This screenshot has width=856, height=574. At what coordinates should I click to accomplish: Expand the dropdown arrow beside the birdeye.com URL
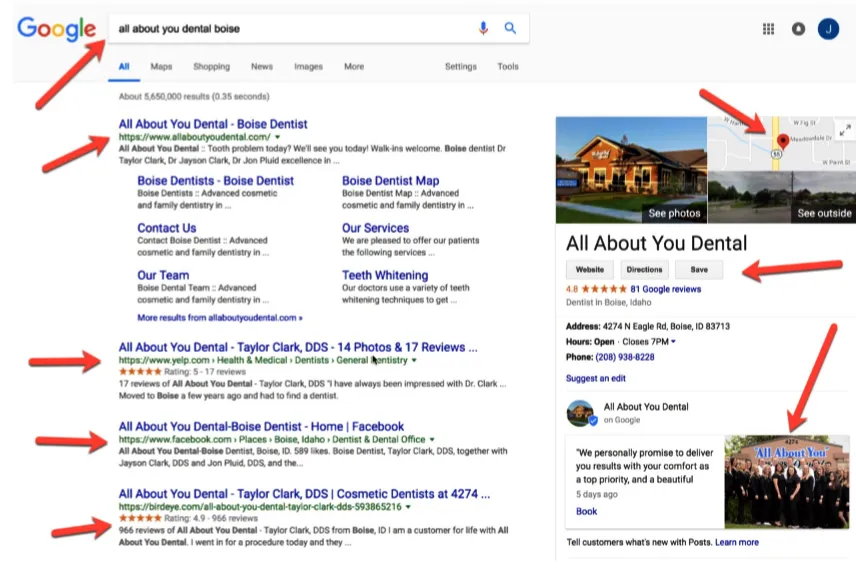click(408, 507)
